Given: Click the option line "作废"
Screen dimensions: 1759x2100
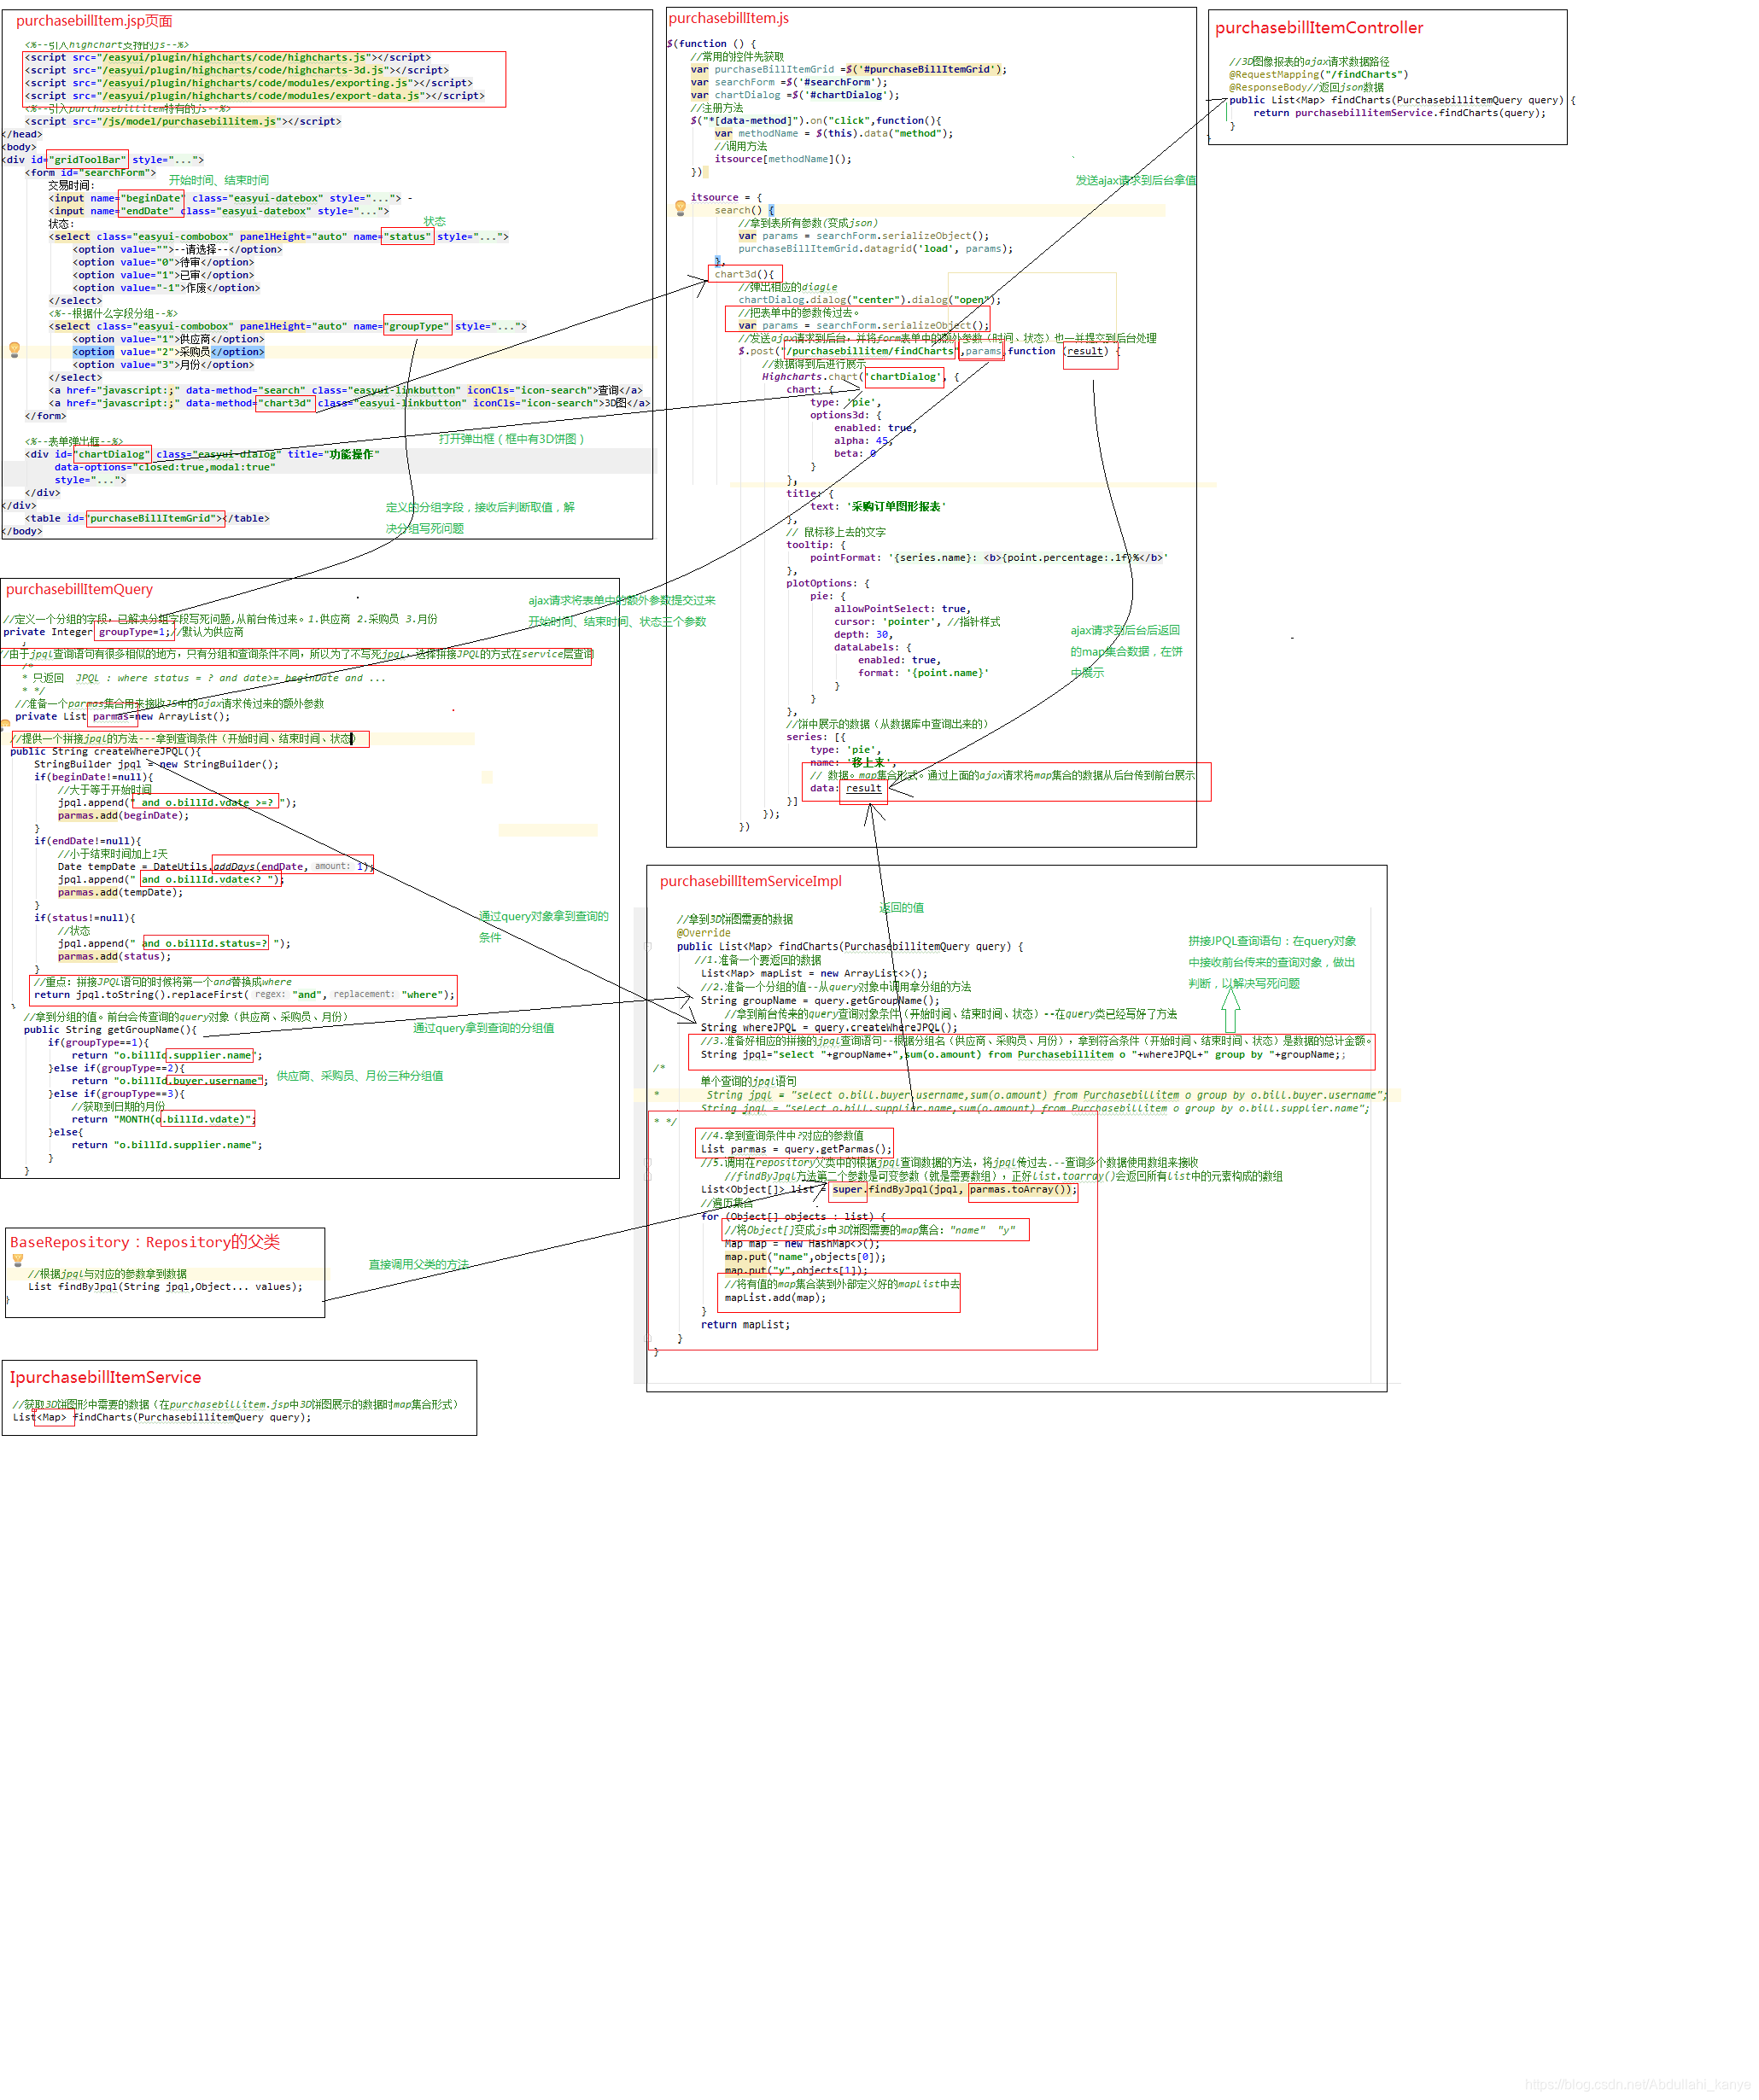Looking at the screenshot, I should (x=166, y=288).
